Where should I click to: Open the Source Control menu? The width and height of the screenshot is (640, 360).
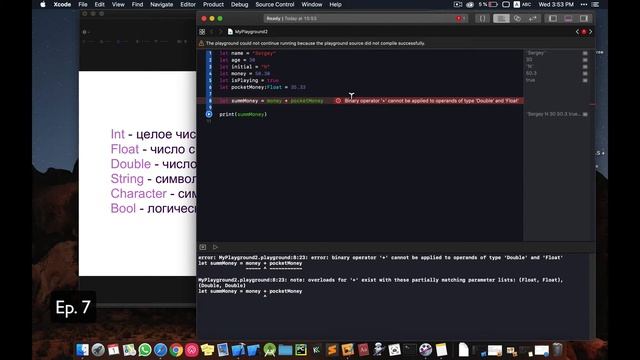(x=275, y=4)
